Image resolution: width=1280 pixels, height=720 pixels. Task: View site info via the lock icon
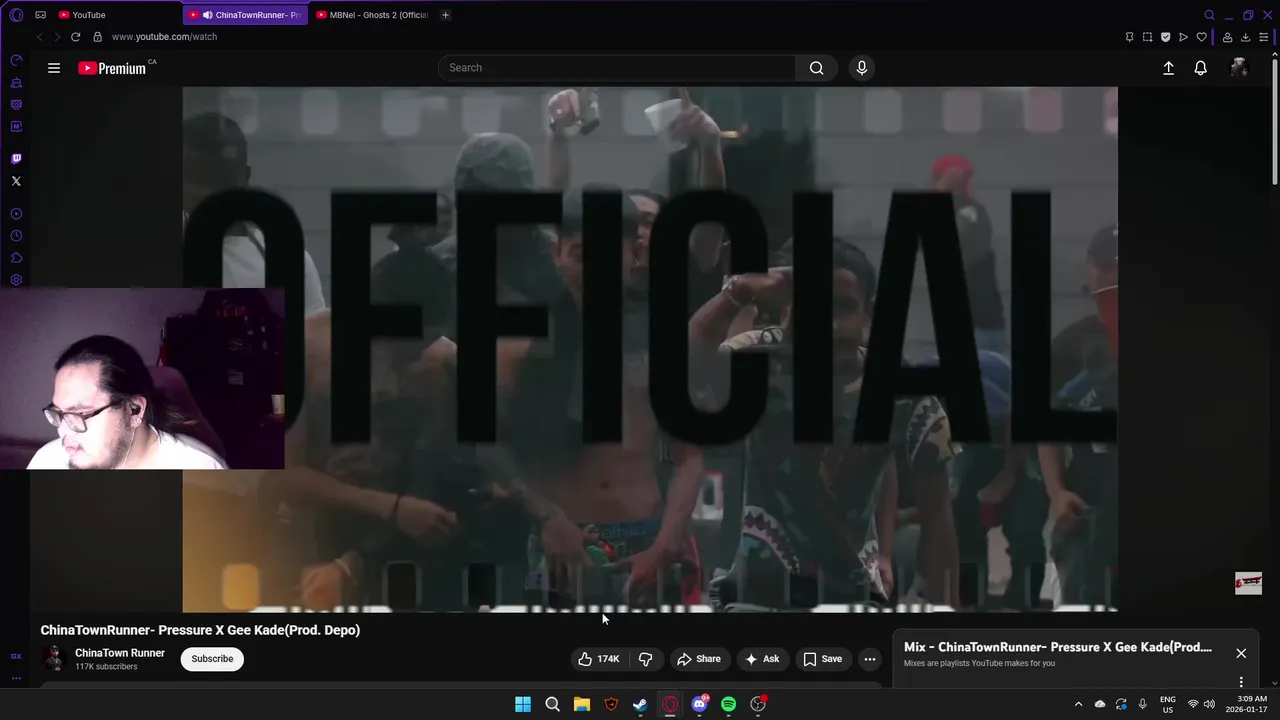[97, 37]
